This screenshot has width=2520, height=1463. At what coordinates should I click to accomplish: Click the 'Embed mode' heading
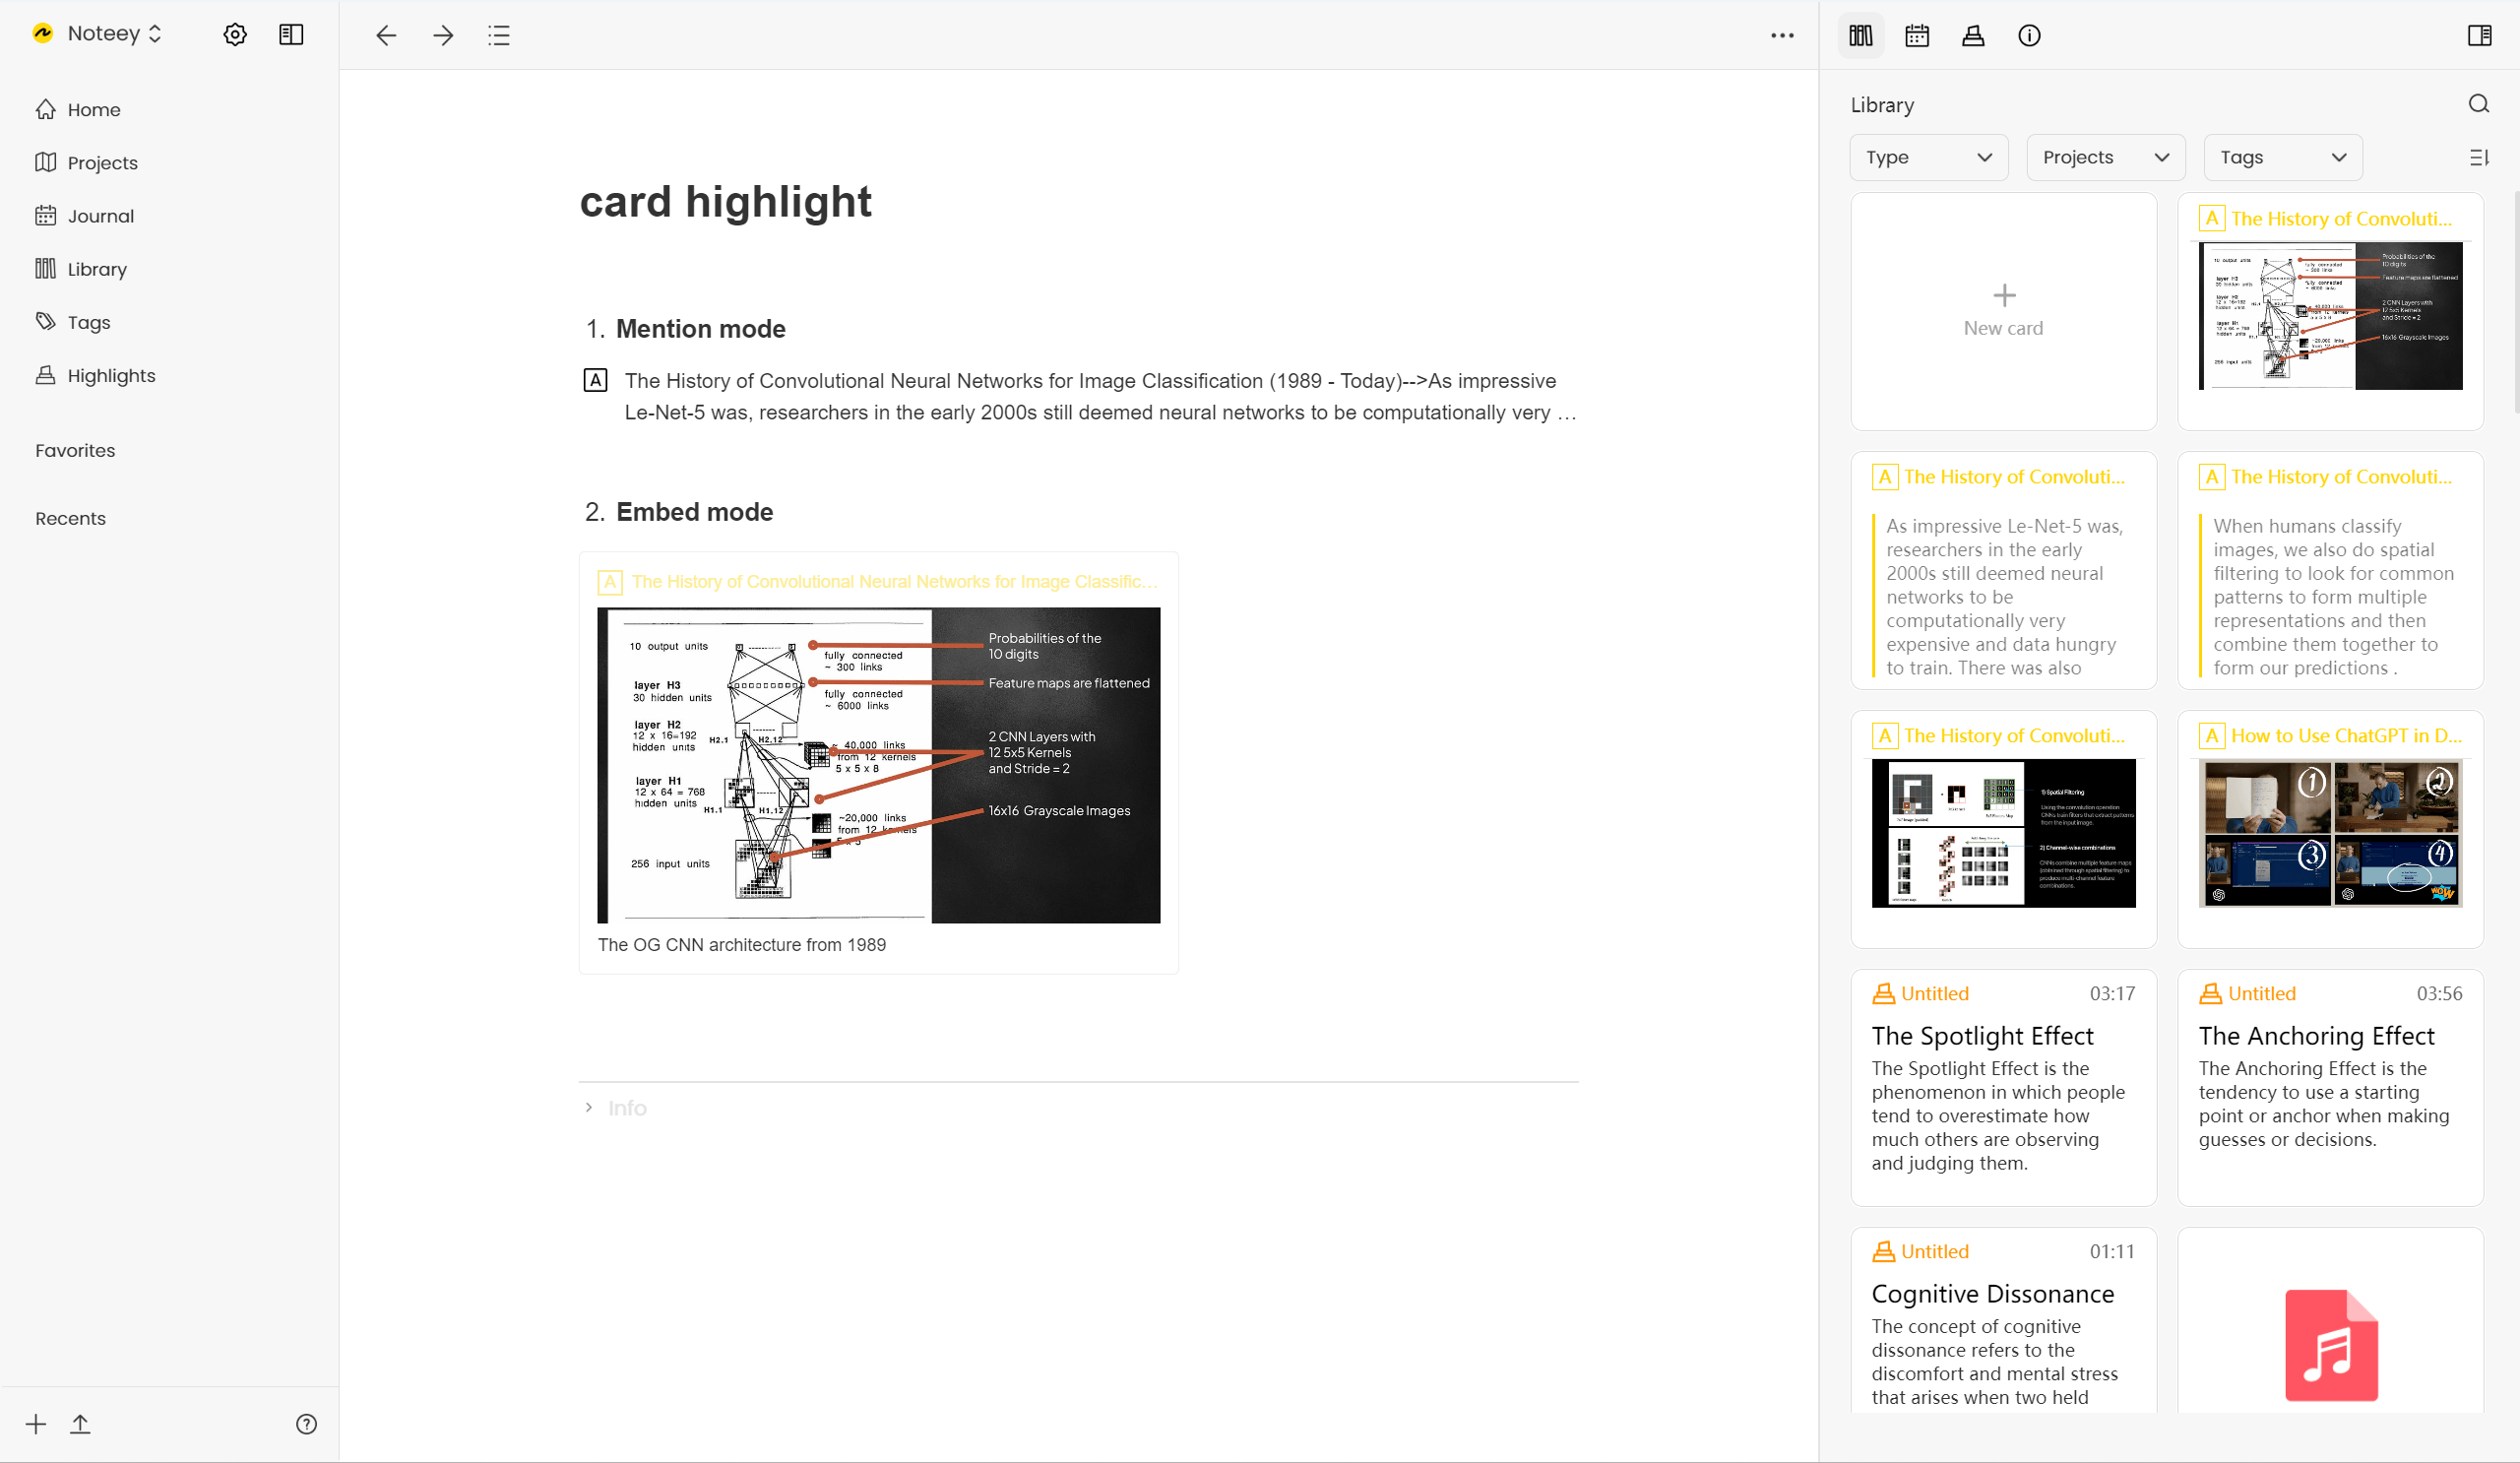click(x=694, y=511)
